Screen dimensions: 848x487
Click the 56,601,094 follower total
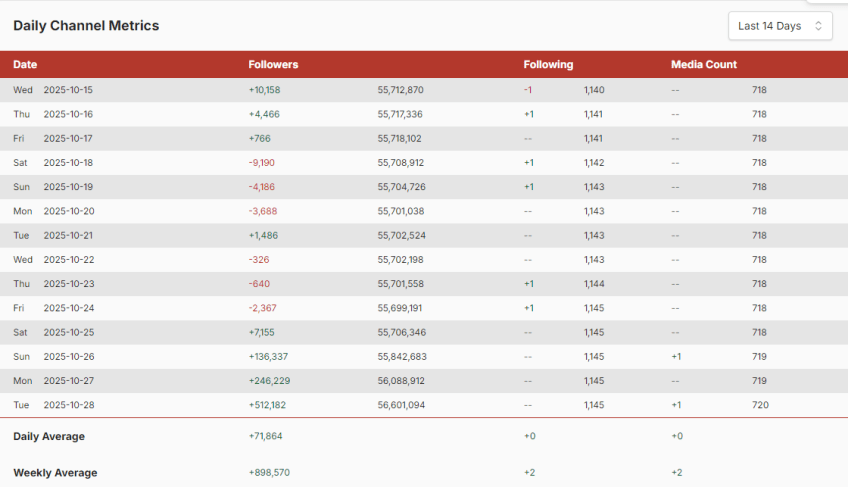click(400, 405)
